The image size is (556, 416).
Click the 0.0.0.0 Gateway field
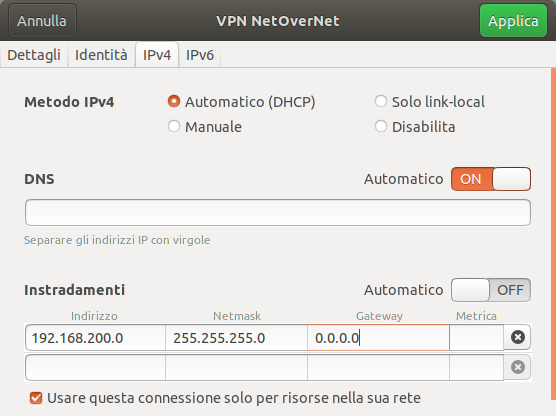tap(378, 337)
